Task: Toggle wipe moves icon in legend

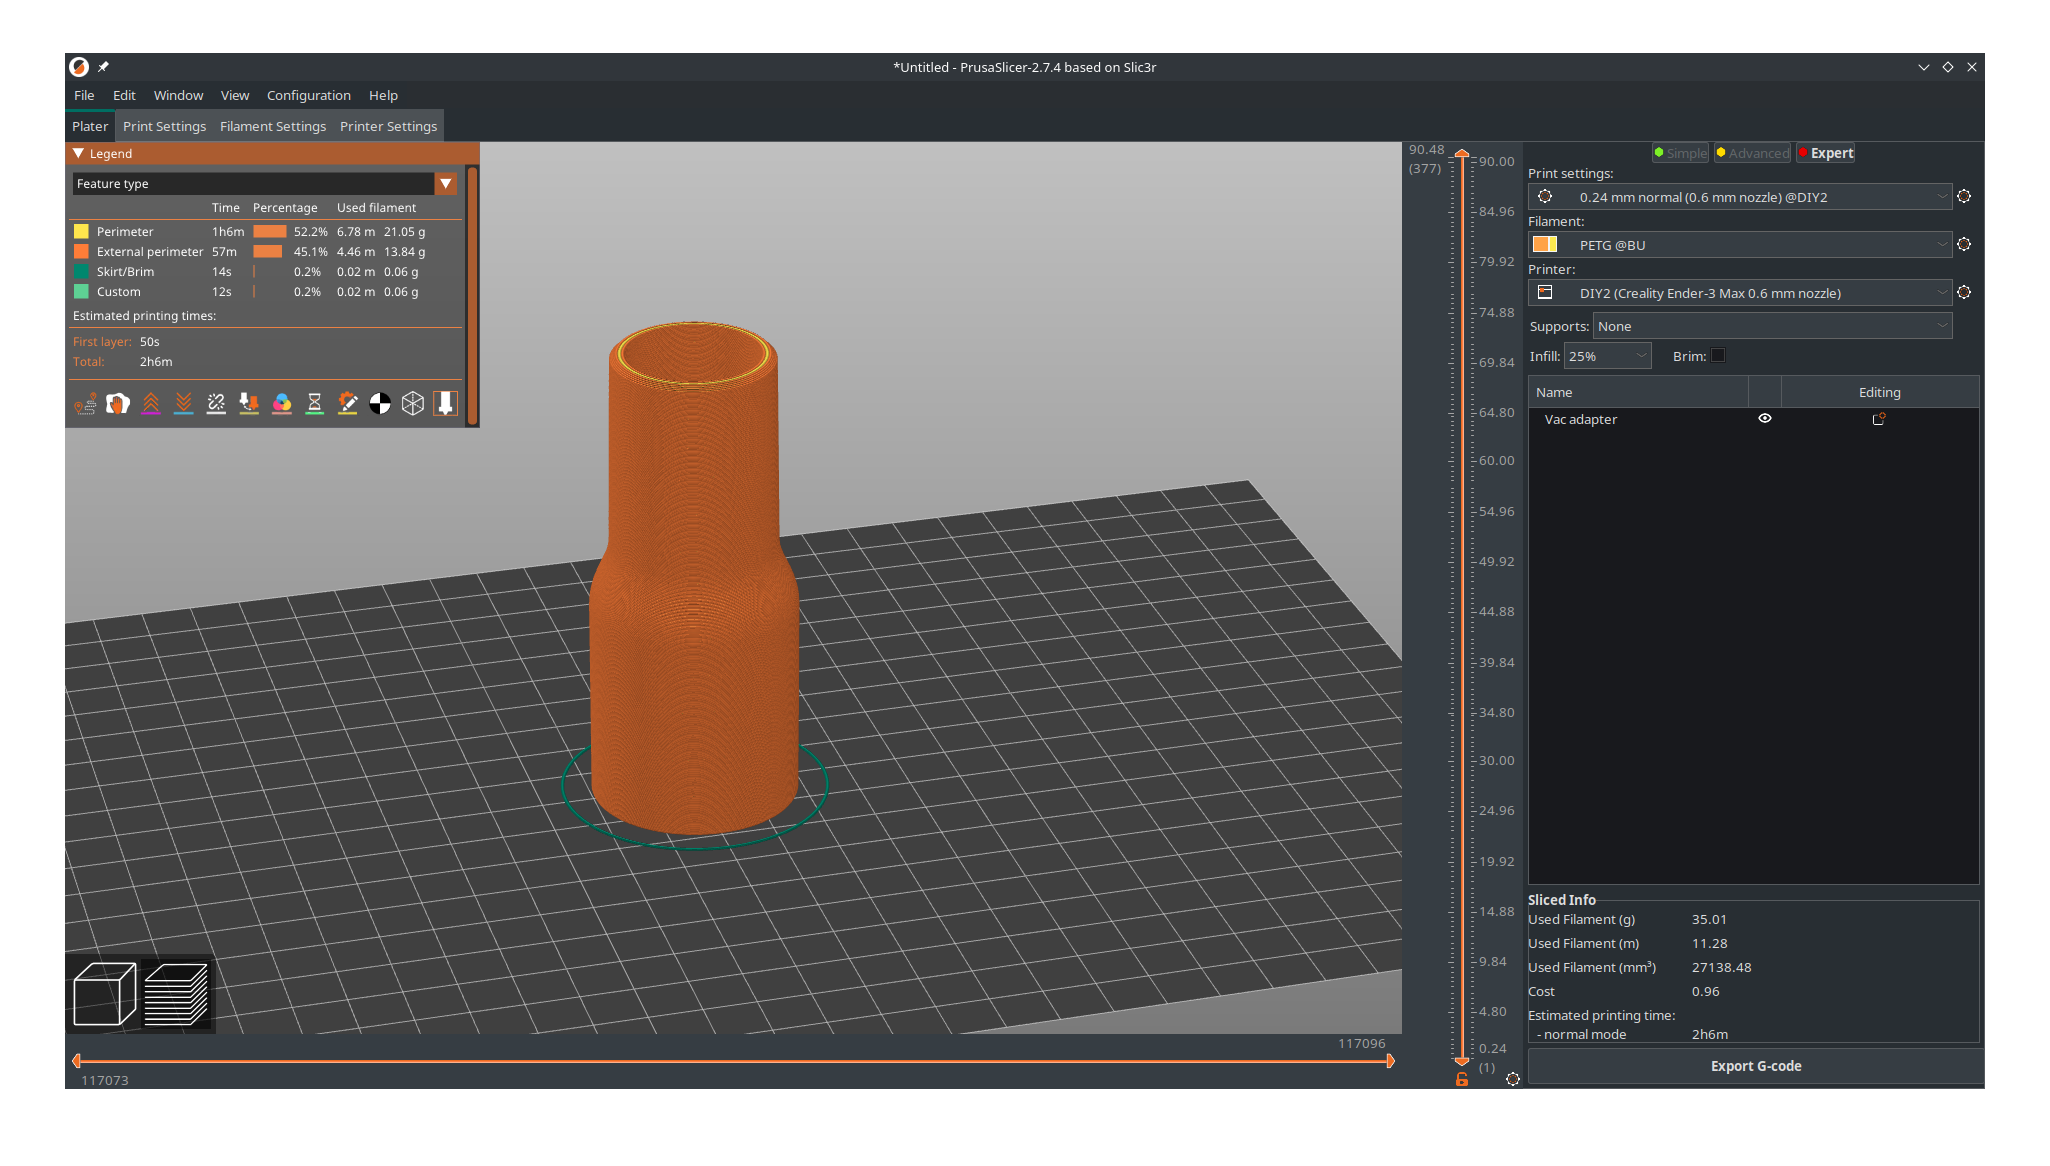Action: 118,404
